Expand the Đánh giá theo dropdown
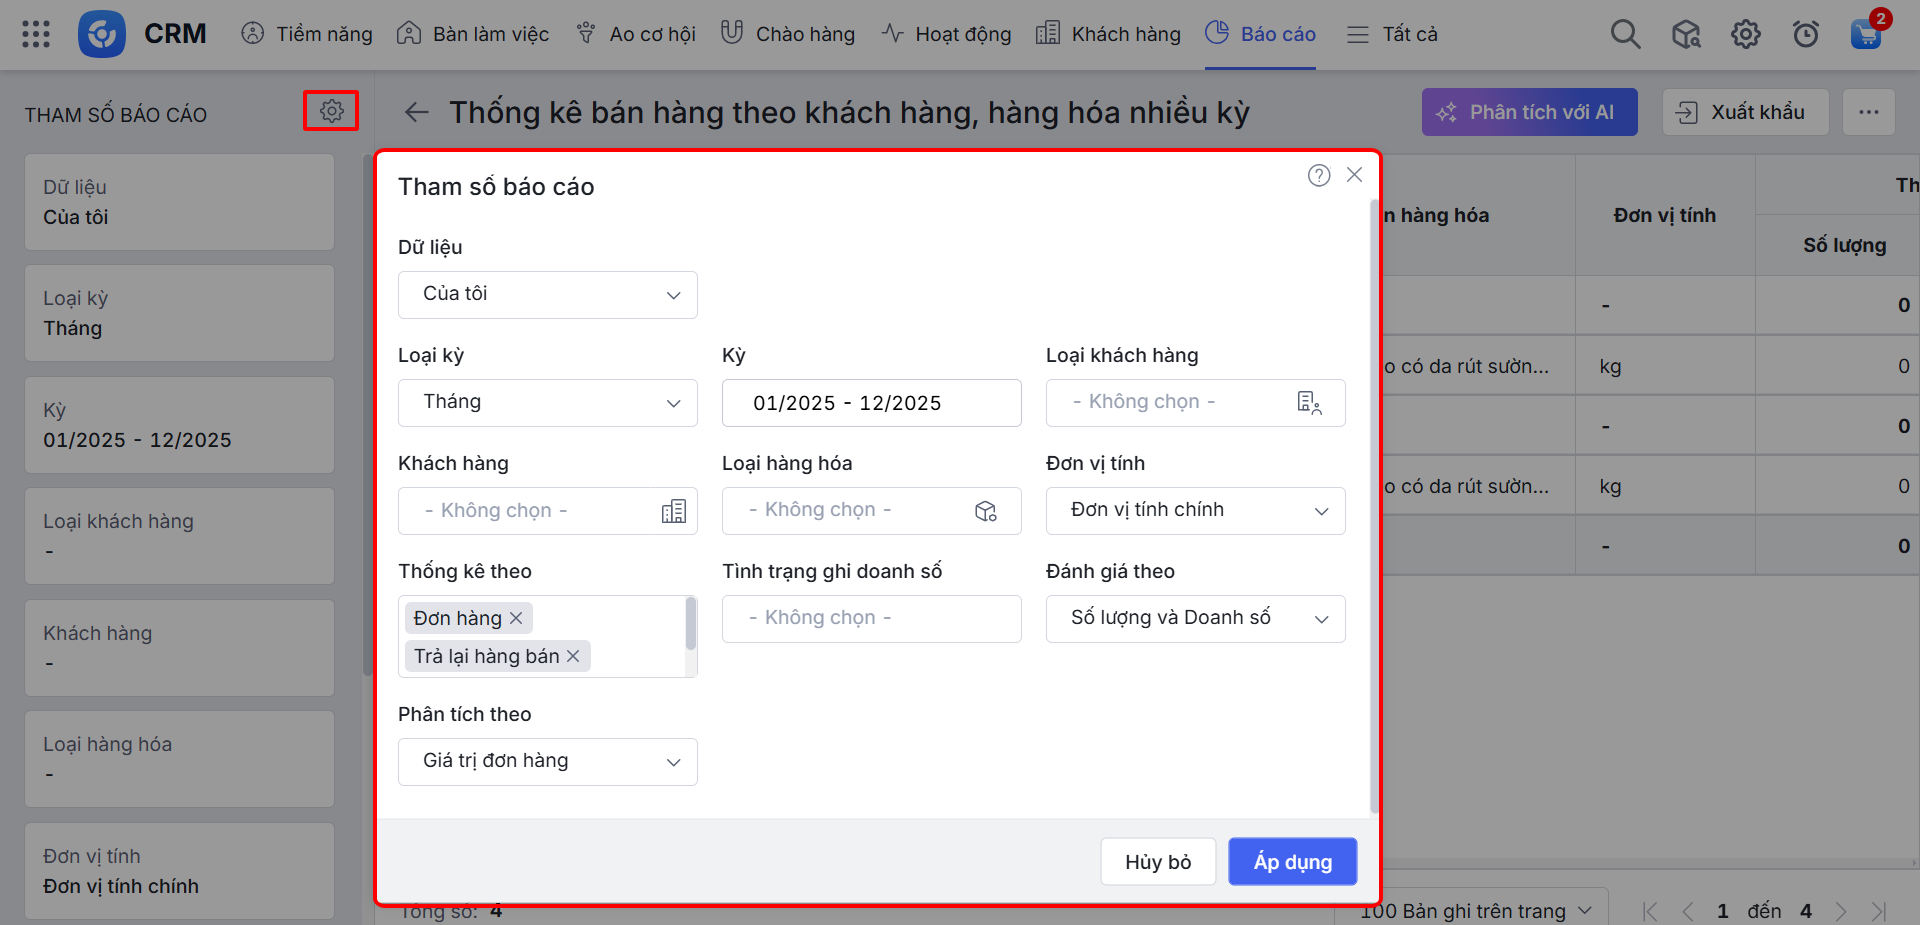This screenshot has height=925, width=1920. click(1195, 619)
